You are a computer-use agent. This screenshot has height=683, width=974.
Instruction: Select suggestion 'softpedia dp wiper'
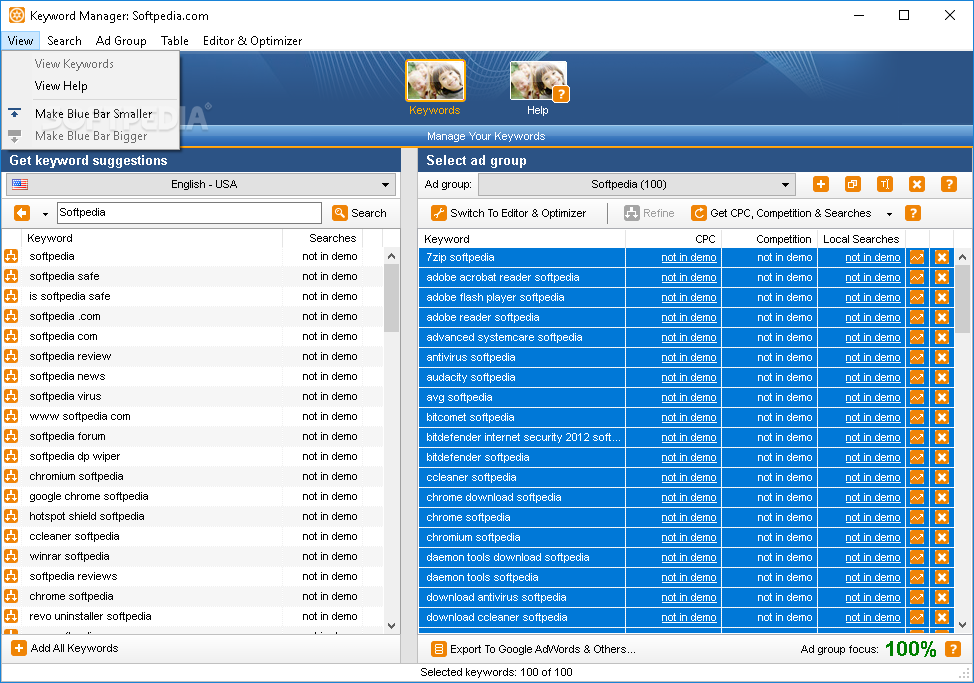click(193, 456)
